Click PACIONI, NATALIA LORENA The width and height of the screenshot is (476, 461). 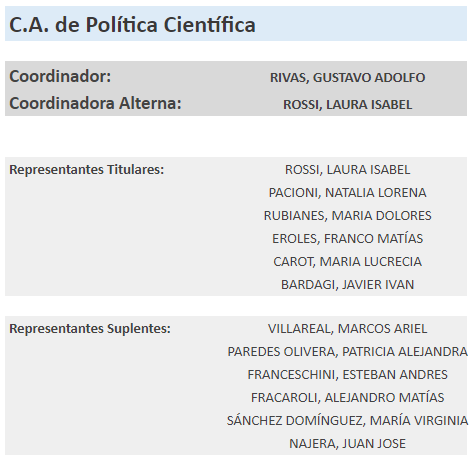(x=347, y=193)
